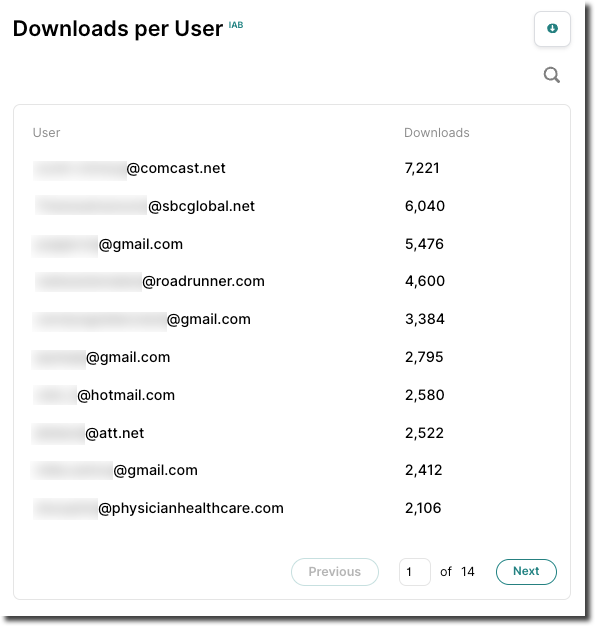Focus the page number input field

pyautogui.click(x=415, y=572)
